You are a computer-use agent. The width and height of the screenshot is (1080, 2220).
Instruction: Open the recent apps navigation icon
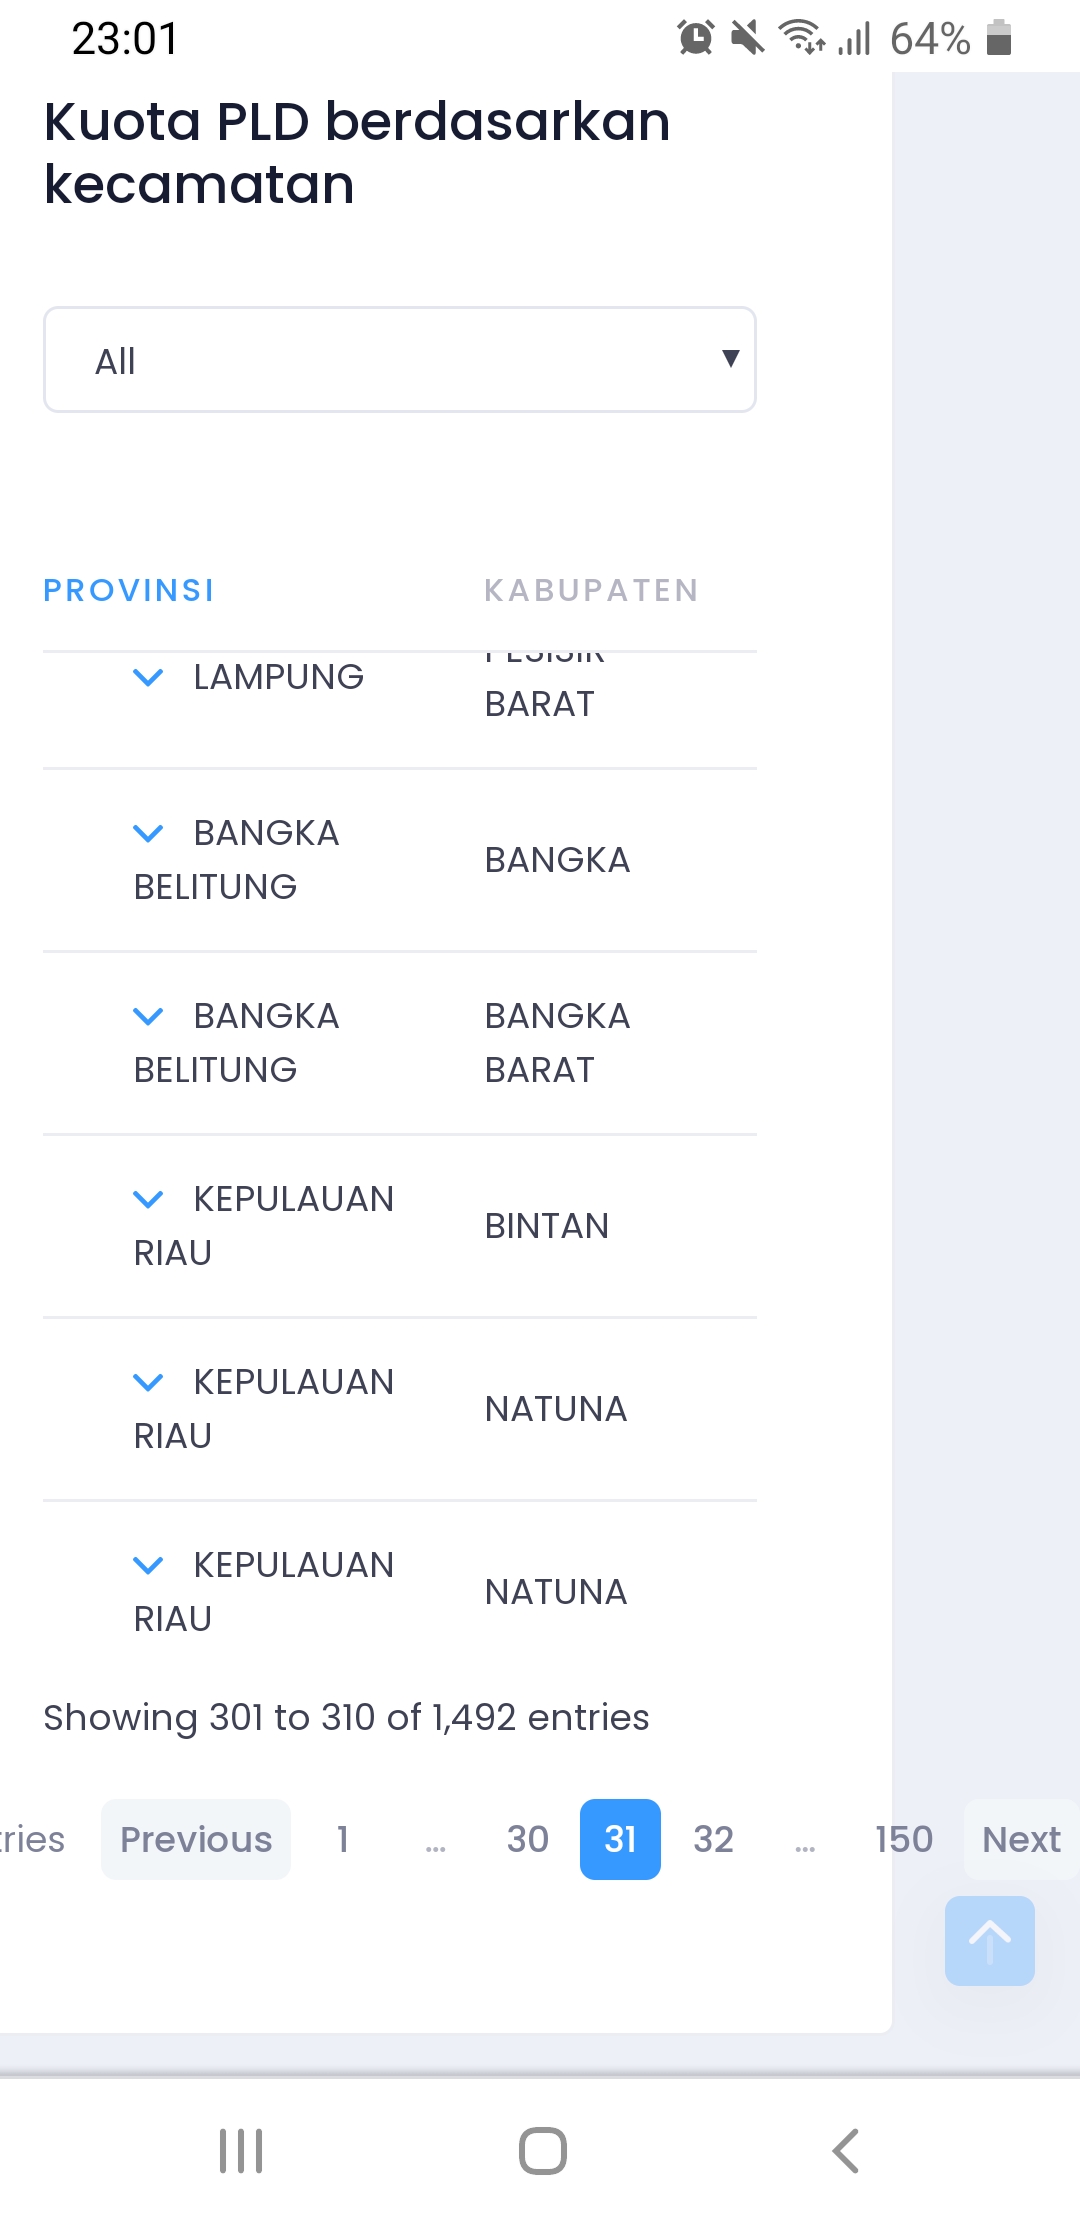click(241, 2150)
